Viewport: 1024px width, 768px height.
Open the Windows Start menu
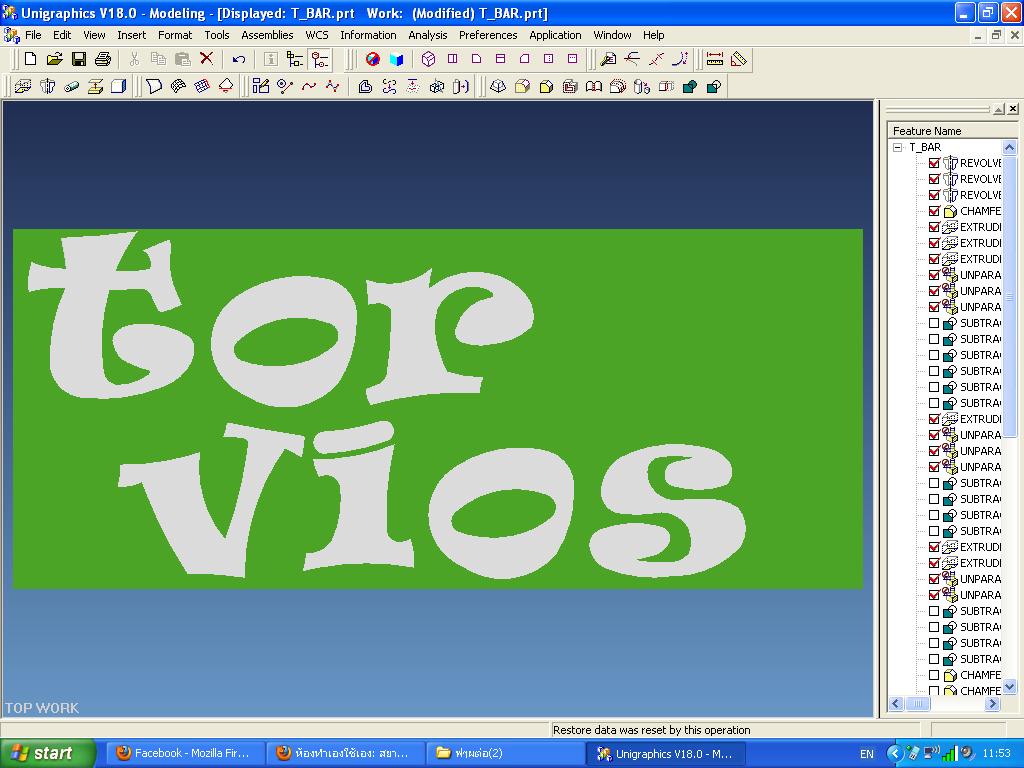[47, 754]
